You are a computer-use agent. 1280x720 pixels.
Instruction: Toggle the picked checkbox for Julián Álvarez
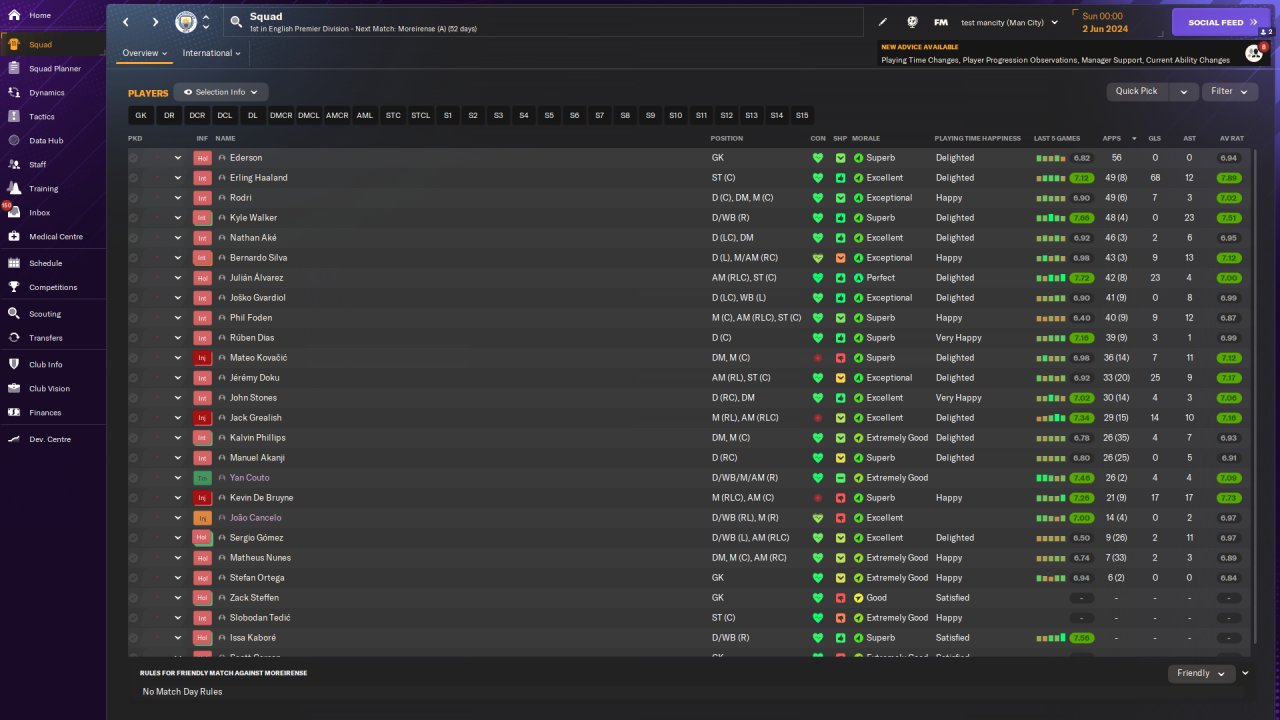click(x=134, y=278)
